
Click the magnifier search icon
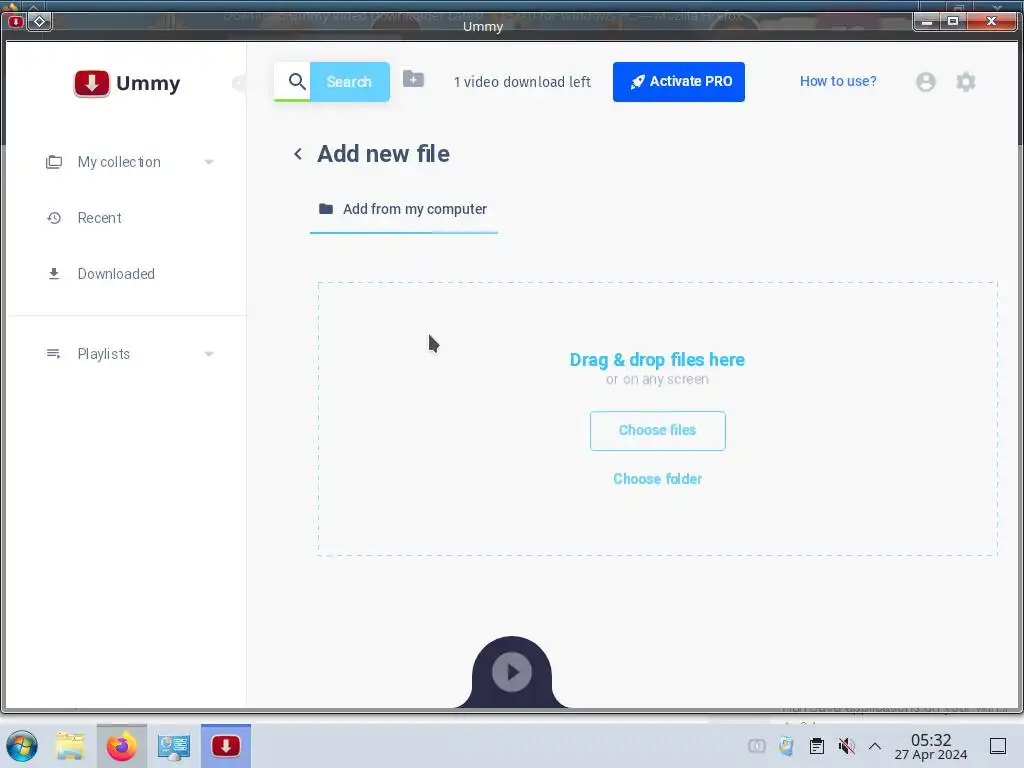[296, 82]
